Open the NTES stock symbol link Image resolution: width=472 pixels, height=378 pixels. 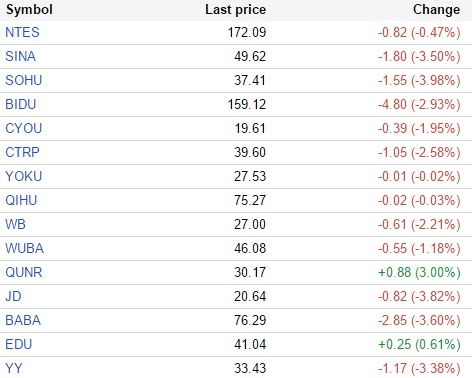(22, 32)
